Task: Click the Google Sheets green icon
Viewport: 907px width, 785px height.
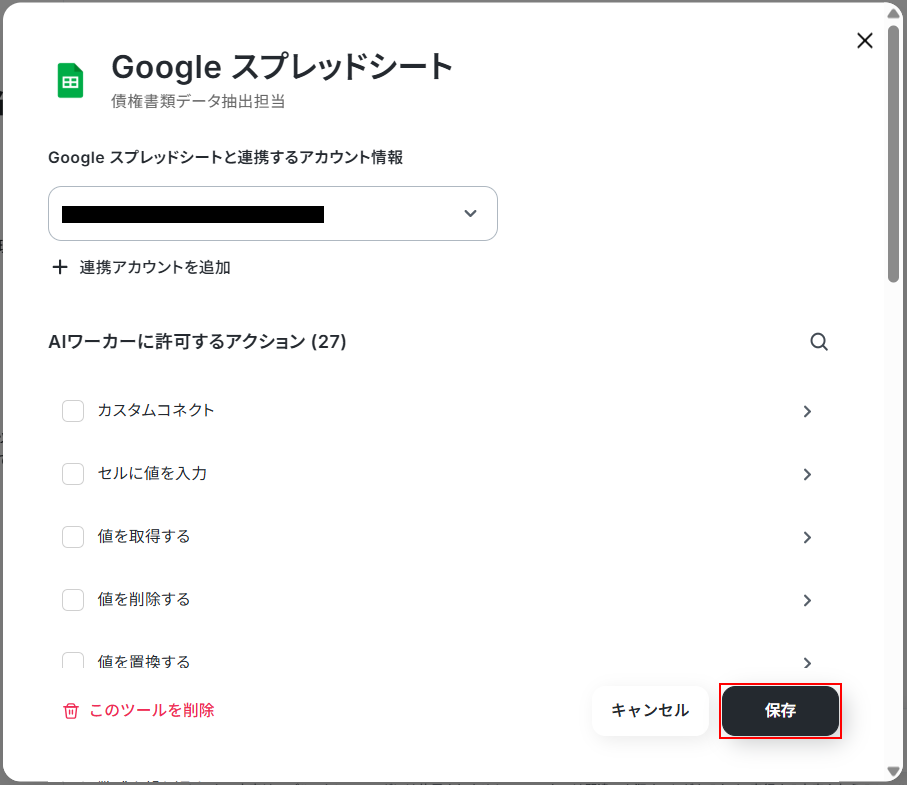Action: (70, 80)
